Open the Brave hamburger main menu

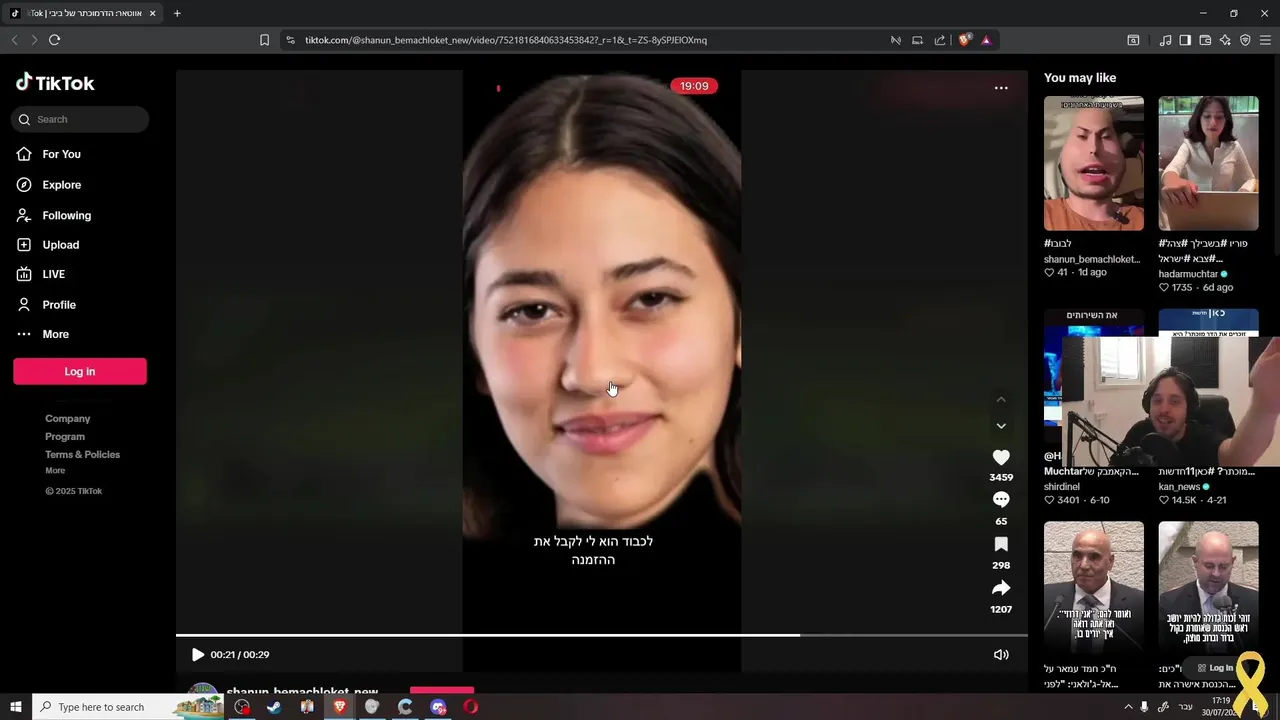[1266, 40]
